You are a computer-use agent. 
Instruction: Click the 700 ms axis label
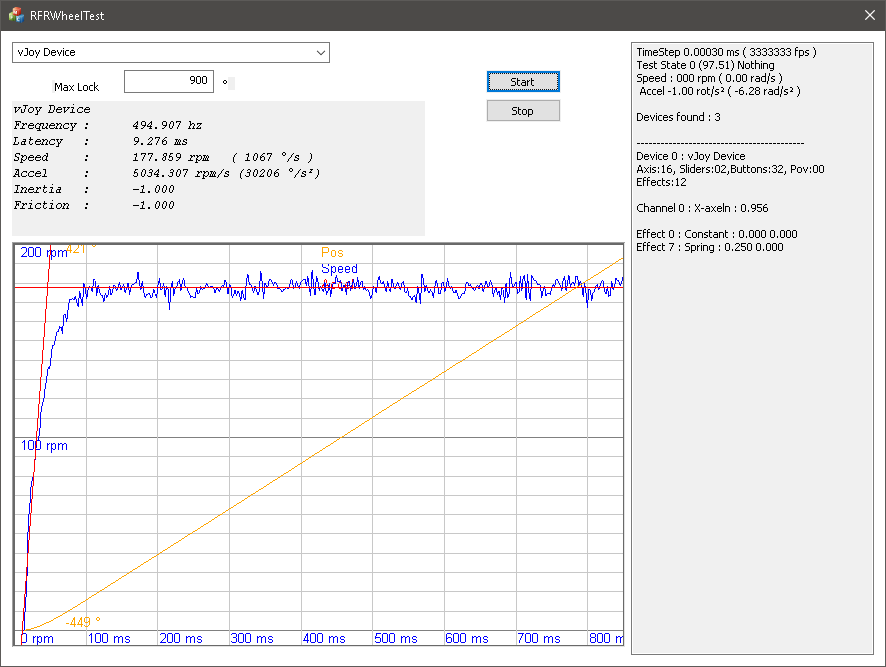pyautogui.click(x=538, y=638)
